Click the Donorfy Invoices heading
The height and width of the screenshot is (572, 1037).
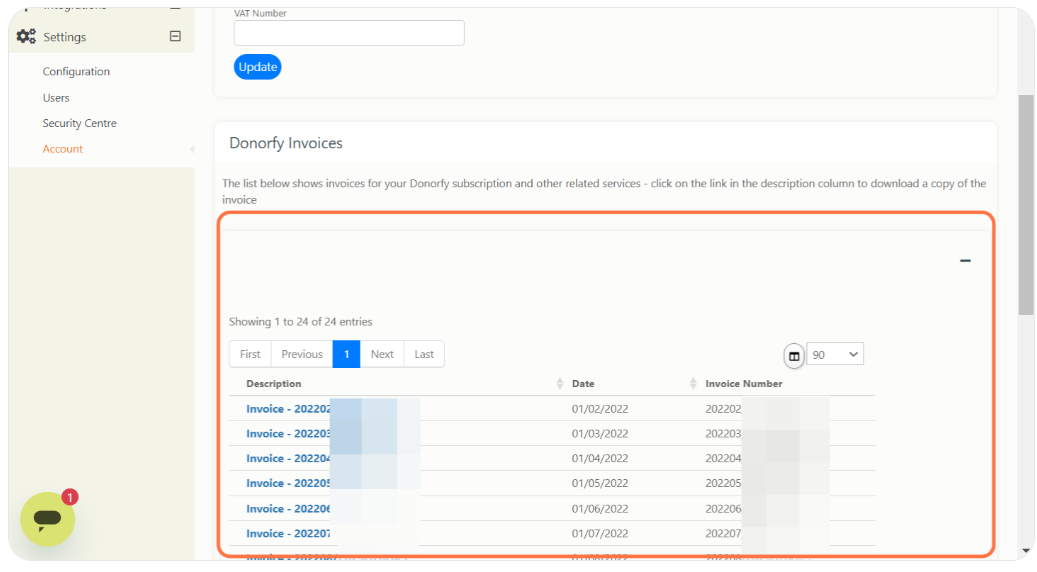286,143
